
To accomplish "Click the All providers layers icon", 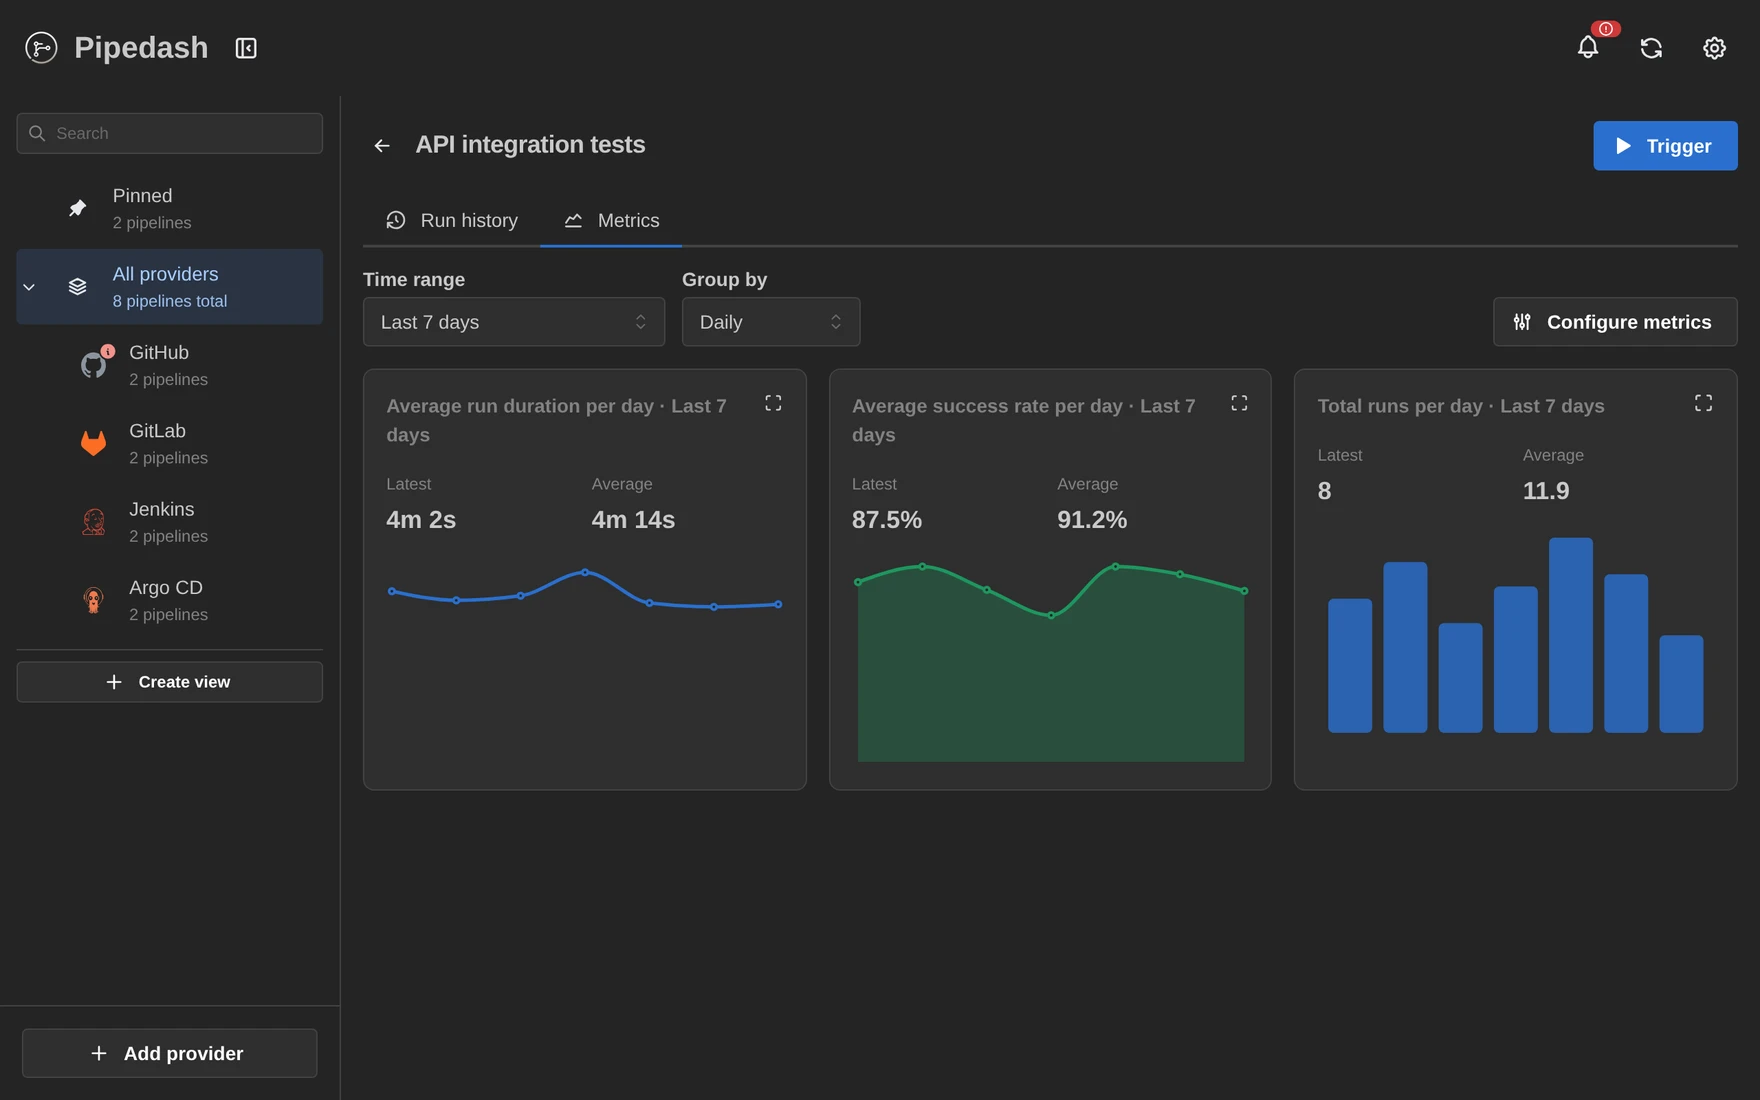I will pos(78,287).
